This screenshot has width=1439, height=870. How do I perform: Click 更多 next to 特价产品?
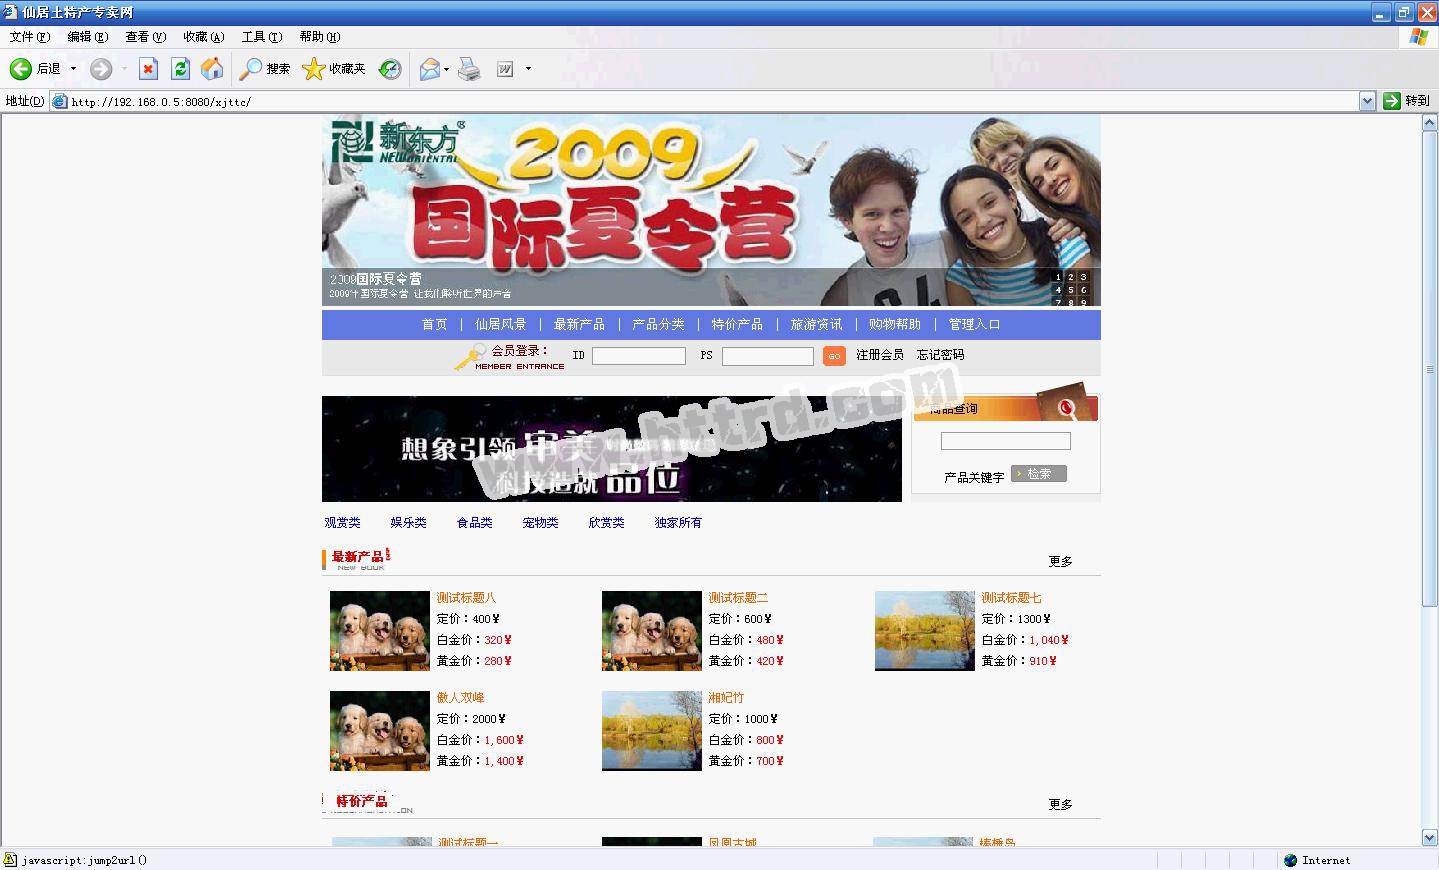tap(1060, 804)
